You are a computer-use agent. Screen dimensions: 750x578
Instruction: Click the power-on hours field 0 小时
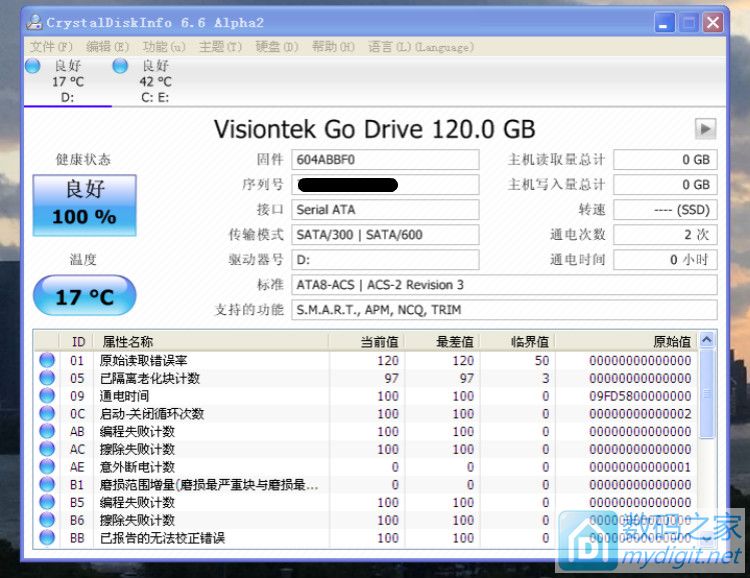[665, 259]
